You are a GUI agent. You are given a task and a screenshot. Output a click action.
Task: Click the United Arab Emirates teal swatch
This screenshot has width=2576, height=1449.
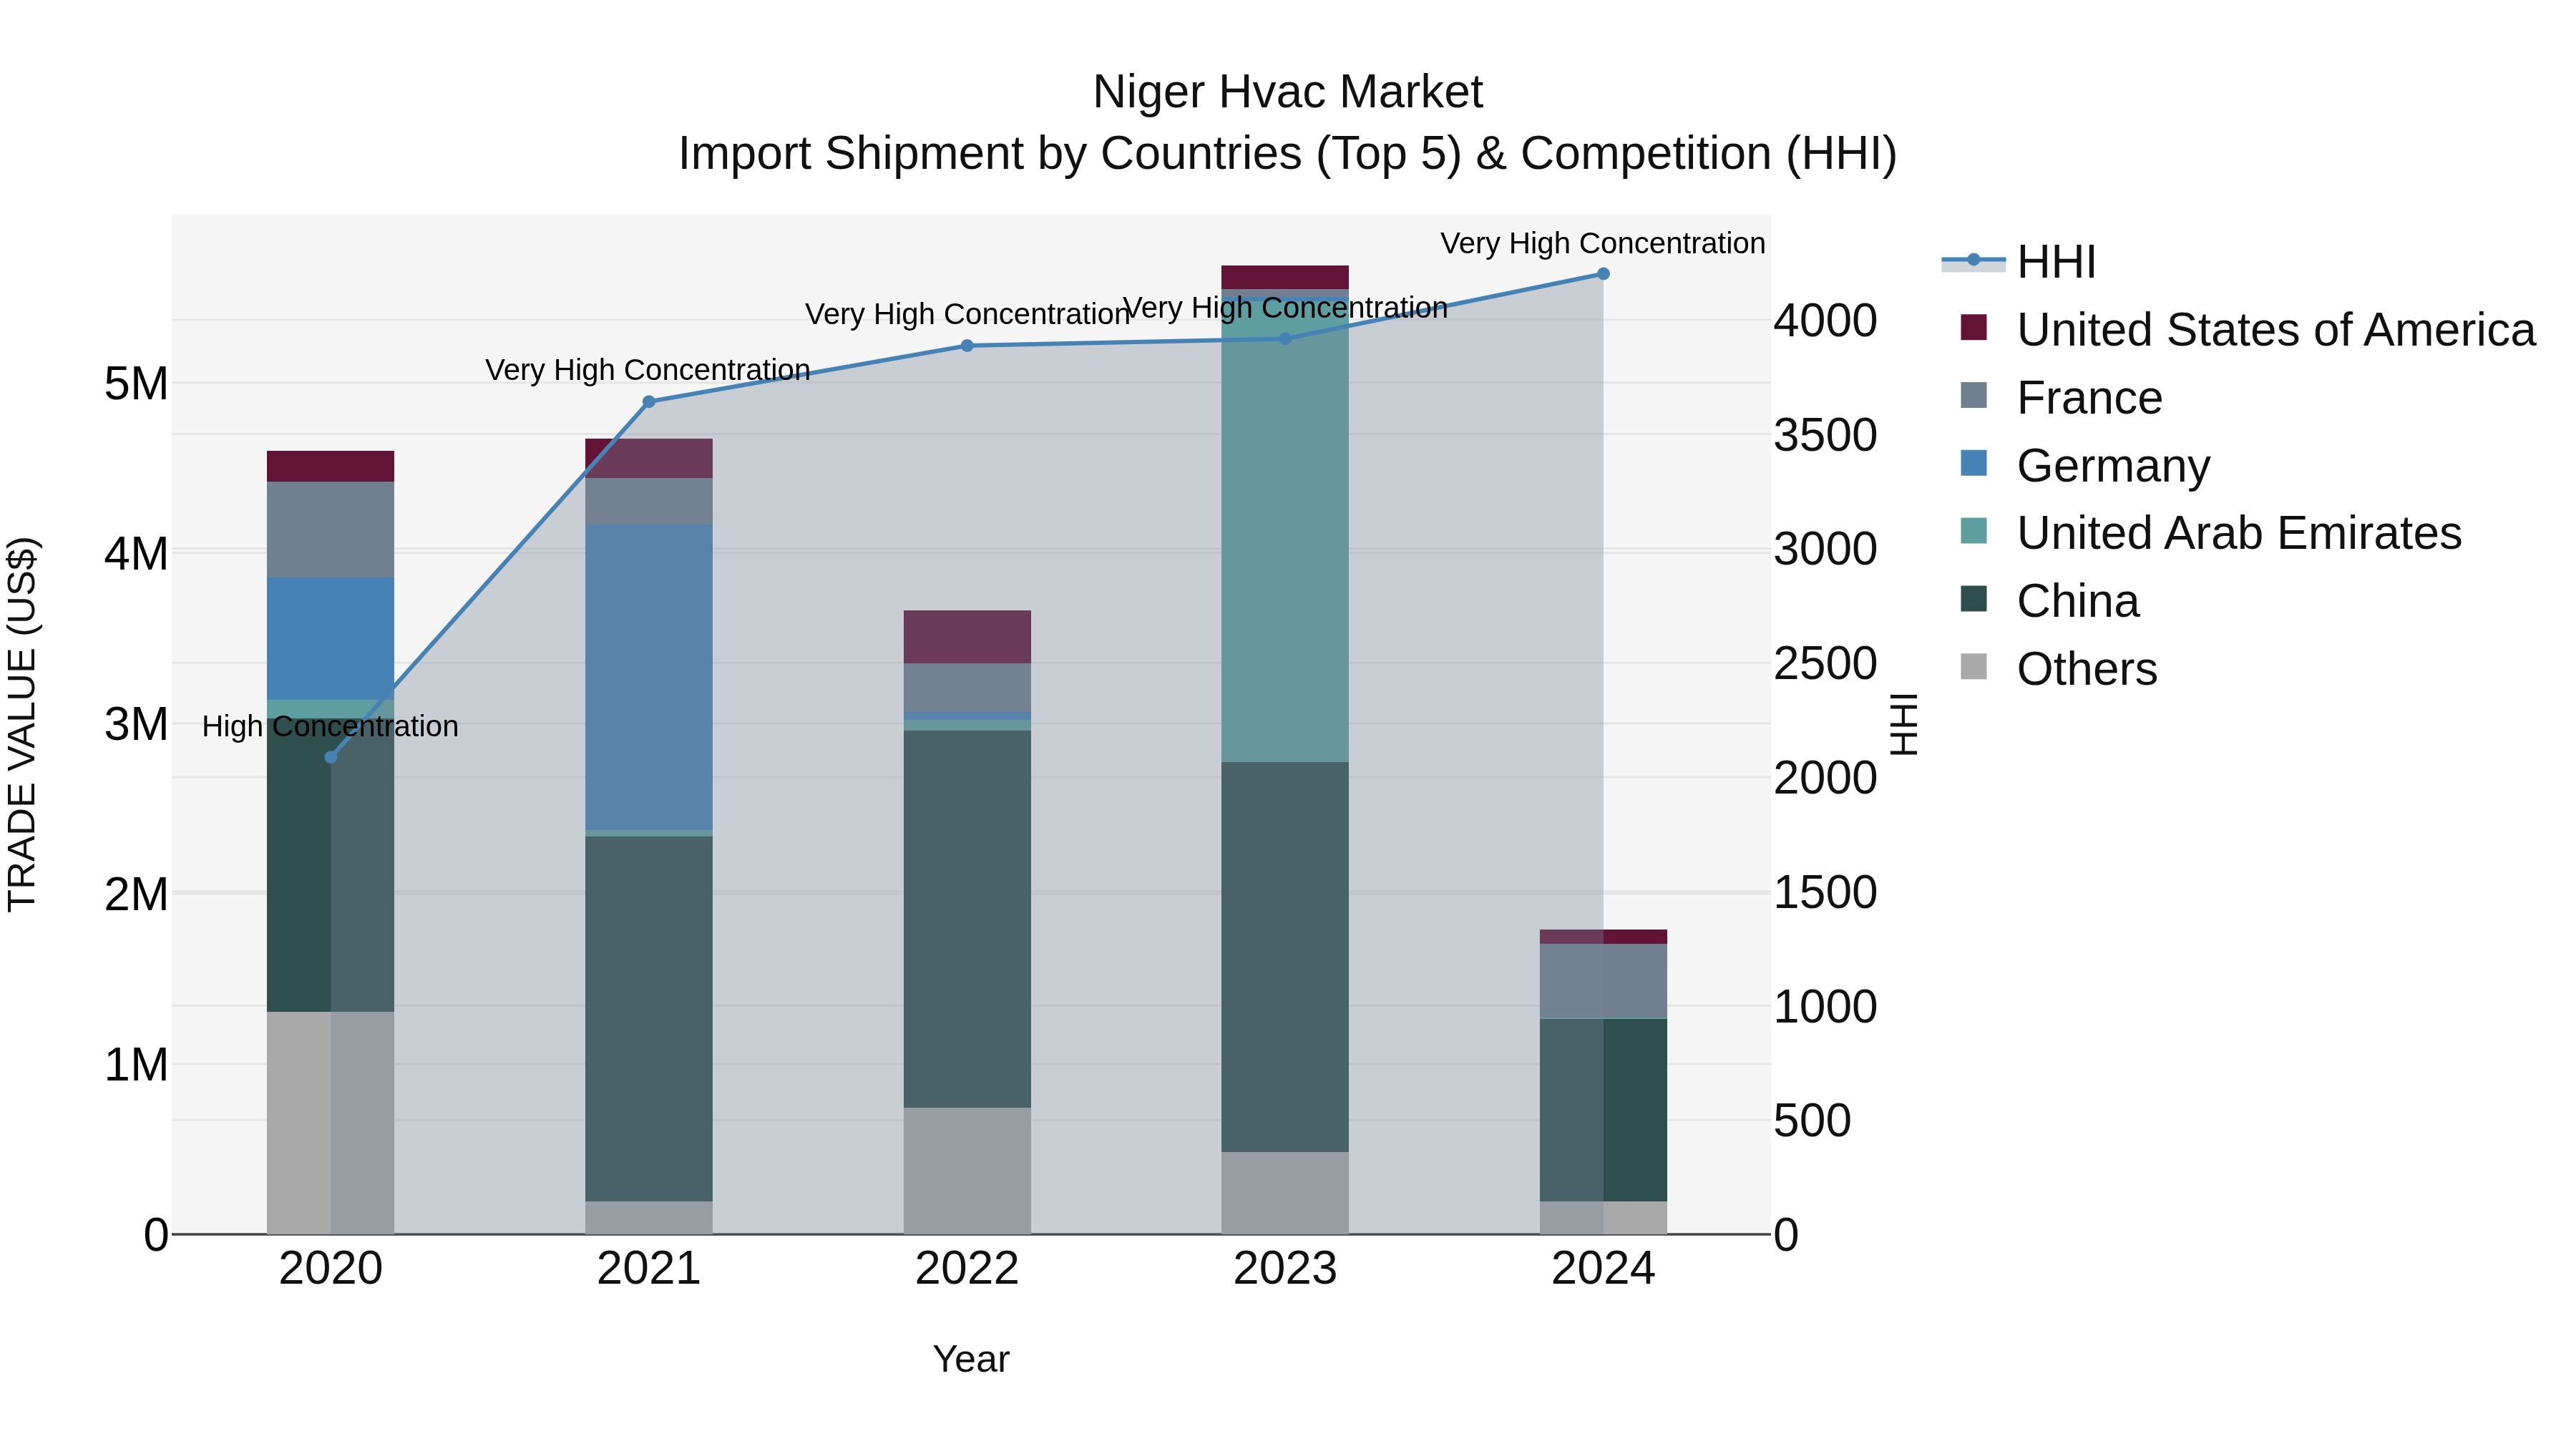(1973, 530)
